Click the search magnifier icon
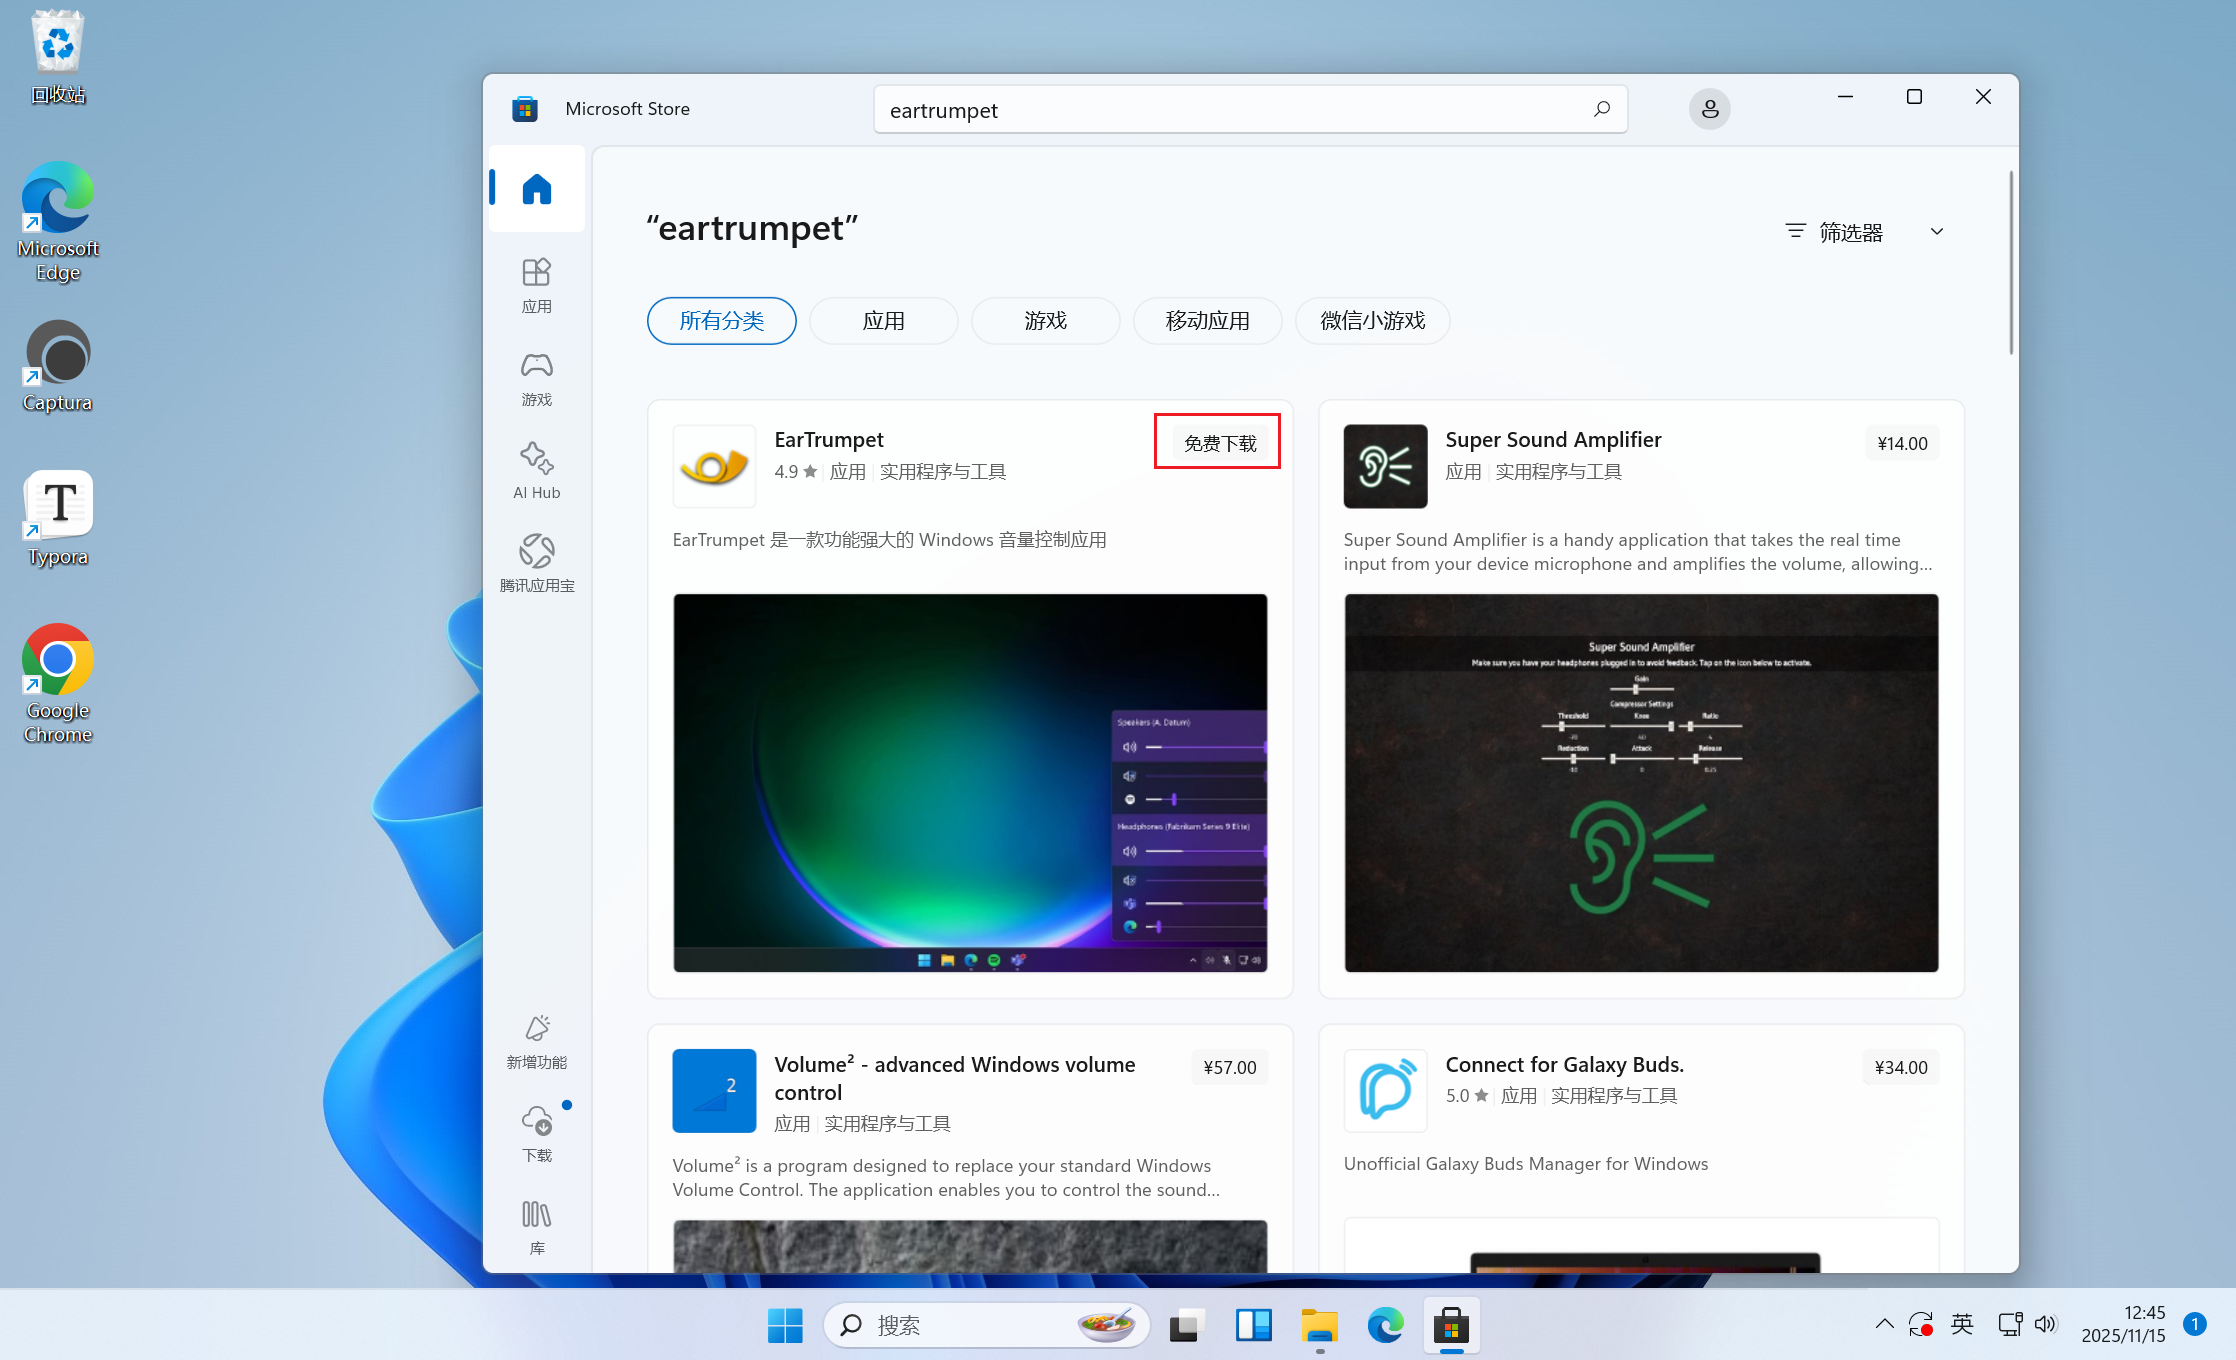Viewport: 2236px width, 1360px height. [1601, 109]
